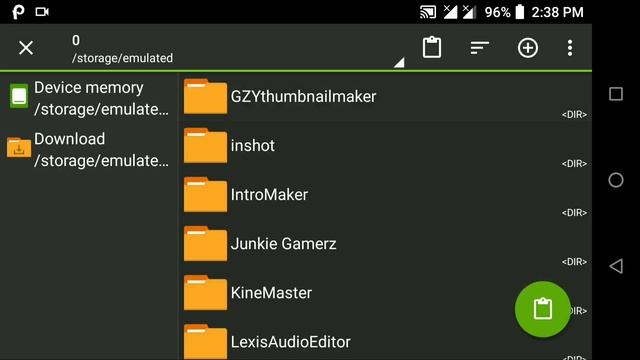Tap the Android home circle button
Image resolution: width=640 pixels, height=360 pixels.
point(616,180)
